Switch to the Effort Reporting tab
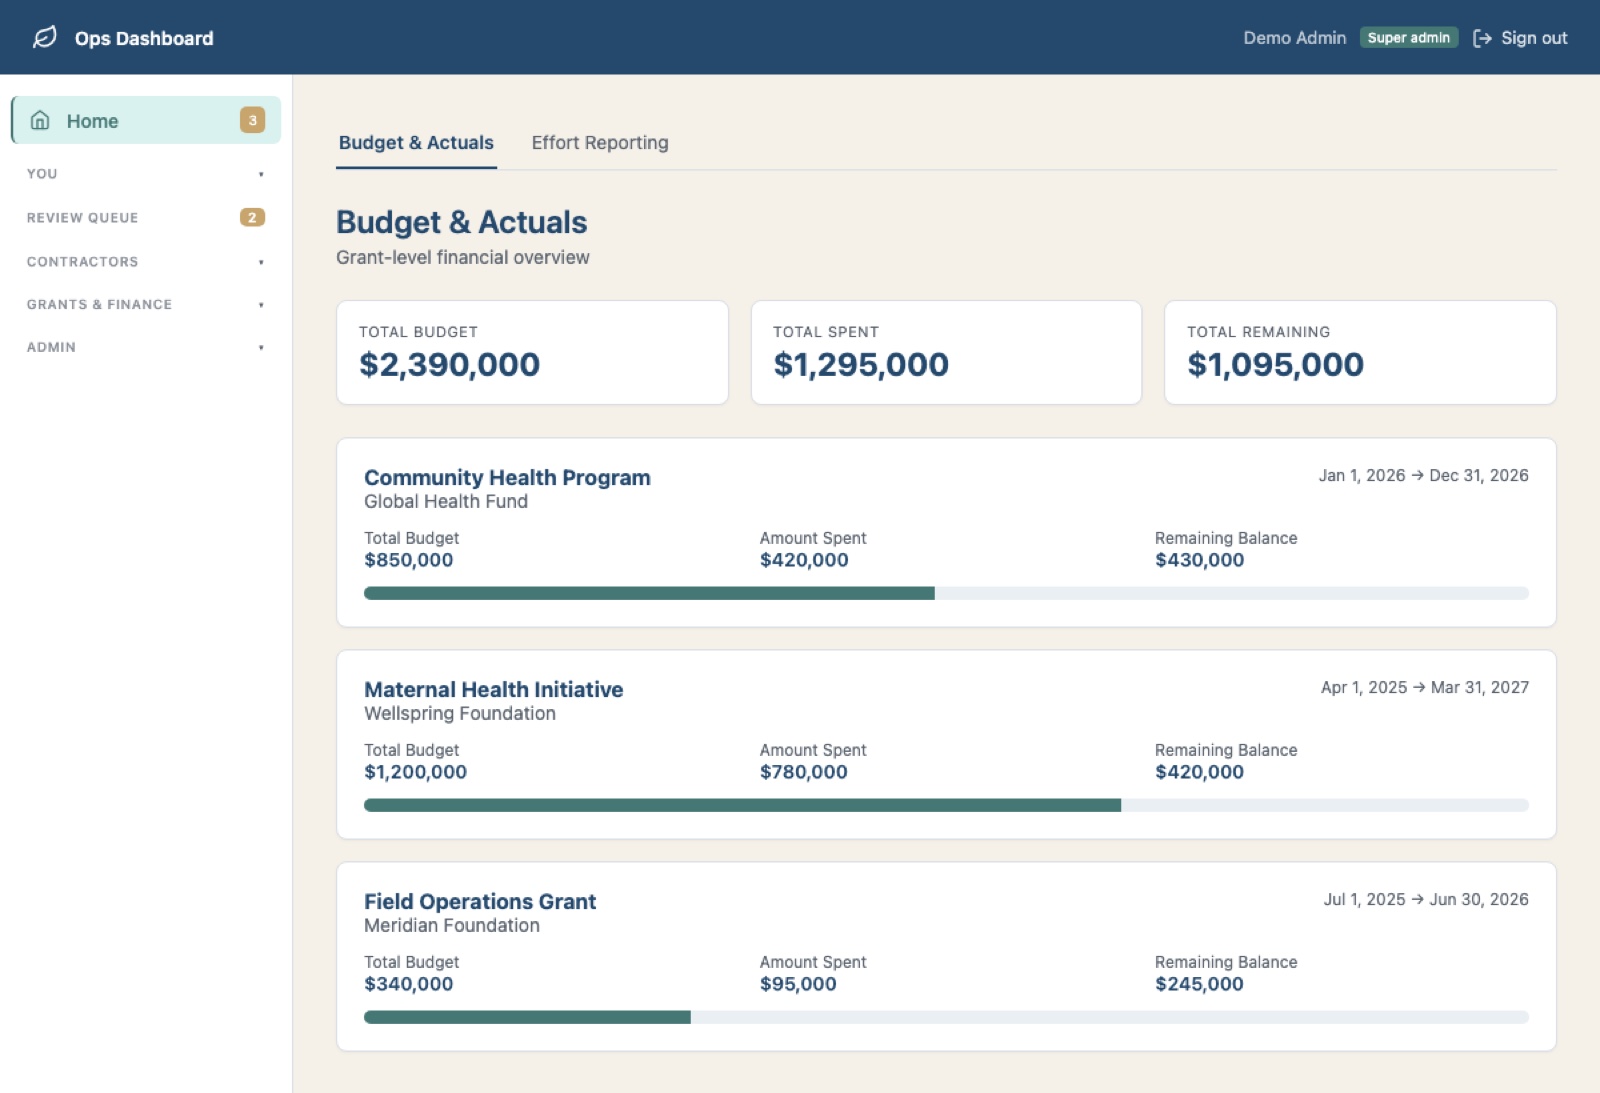 (x=600, y=143)
